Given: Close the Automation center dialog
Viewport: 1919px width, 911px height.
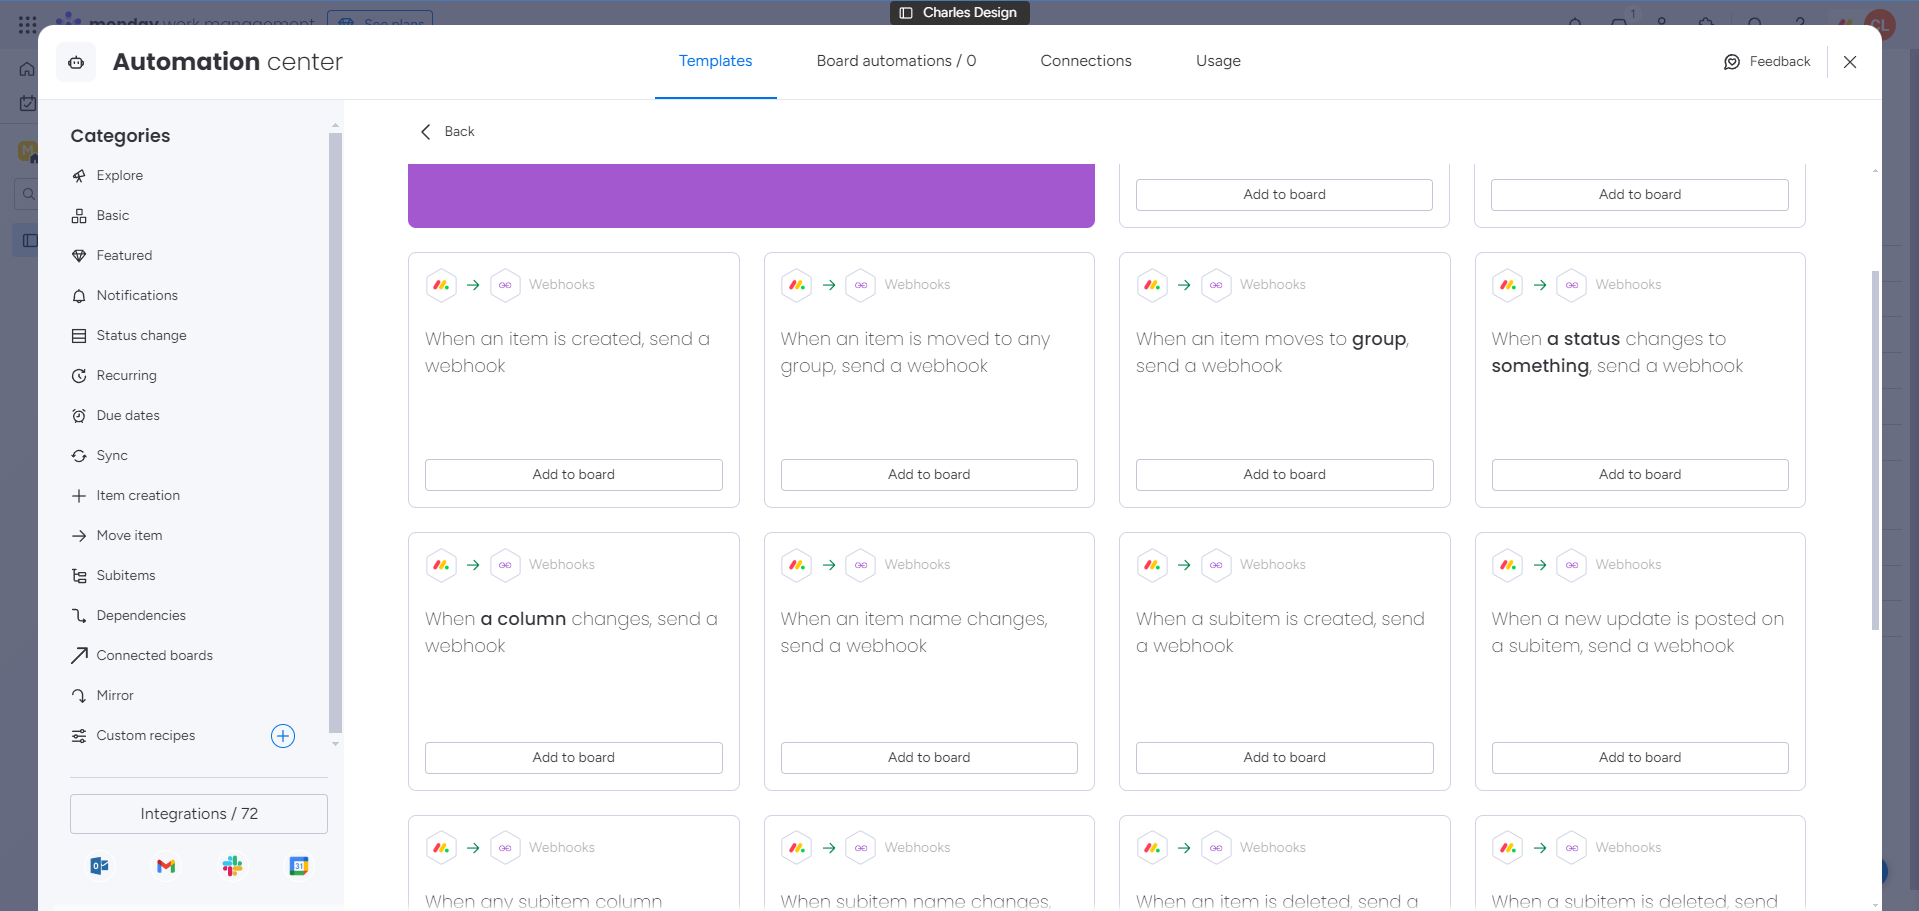Looking at the screenshot, I should coord(1850,62).
